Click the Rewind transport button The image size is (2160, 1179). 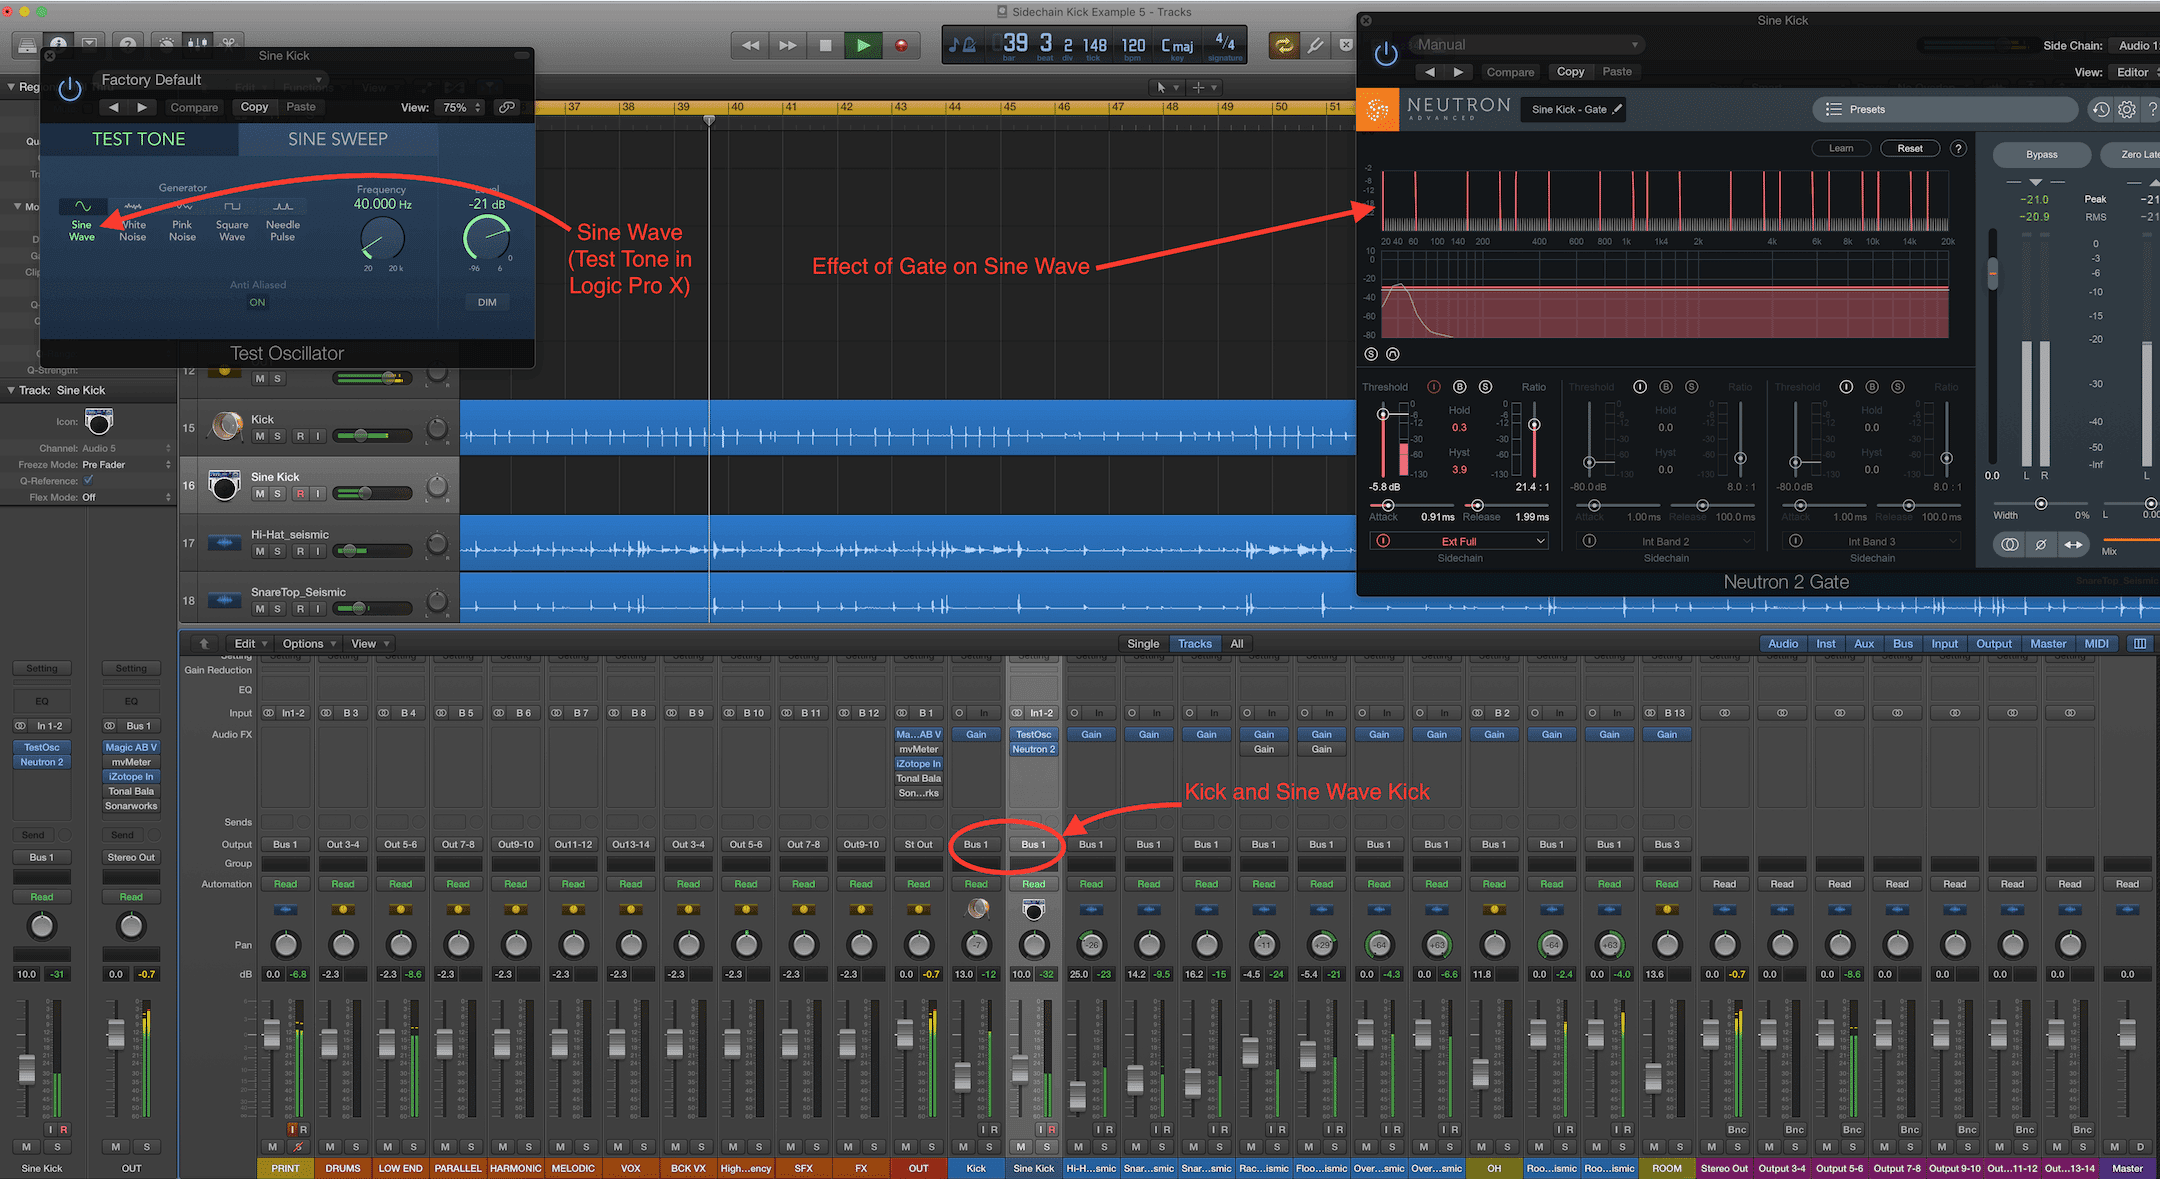750,45
